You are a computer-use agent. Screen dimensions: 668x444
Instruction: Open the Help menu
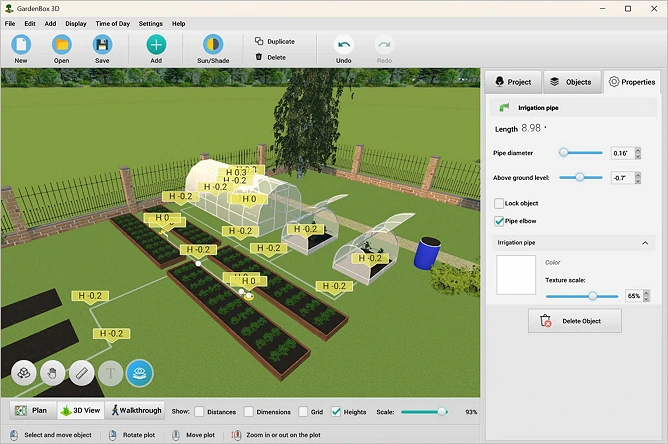point(179,23)
